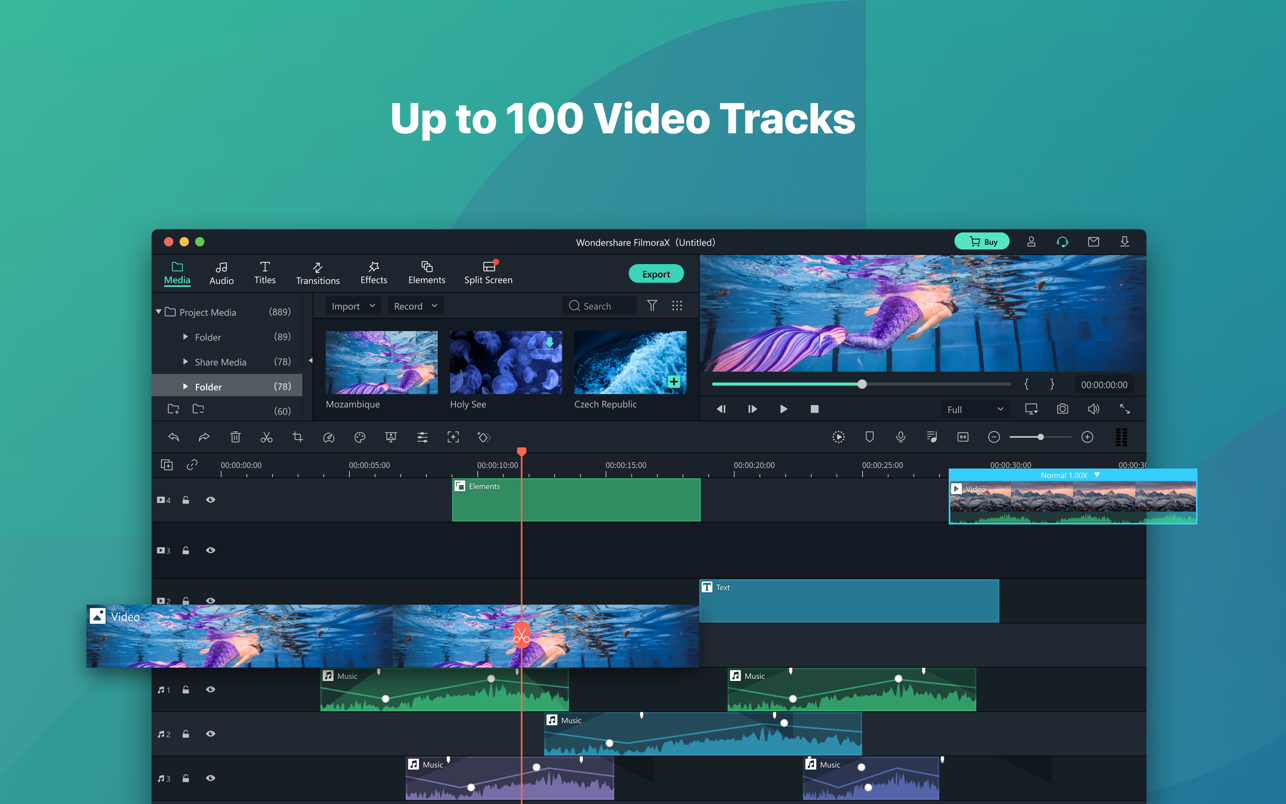Open the Import dropdown

pos(353,306)
